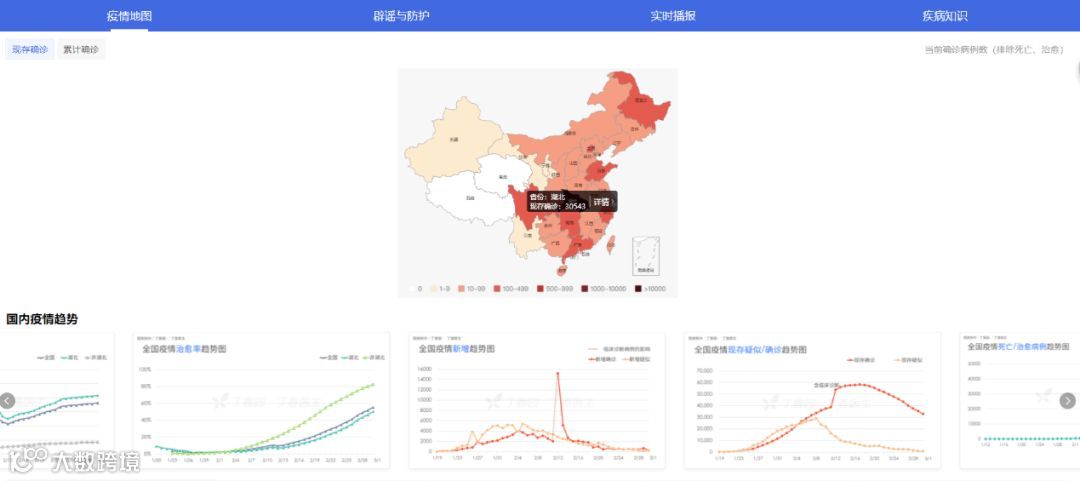The width and height of the screenshot is (1080, 481).
Task: Go to the 疾病知识 tab
Action: [x=945, y=16]
